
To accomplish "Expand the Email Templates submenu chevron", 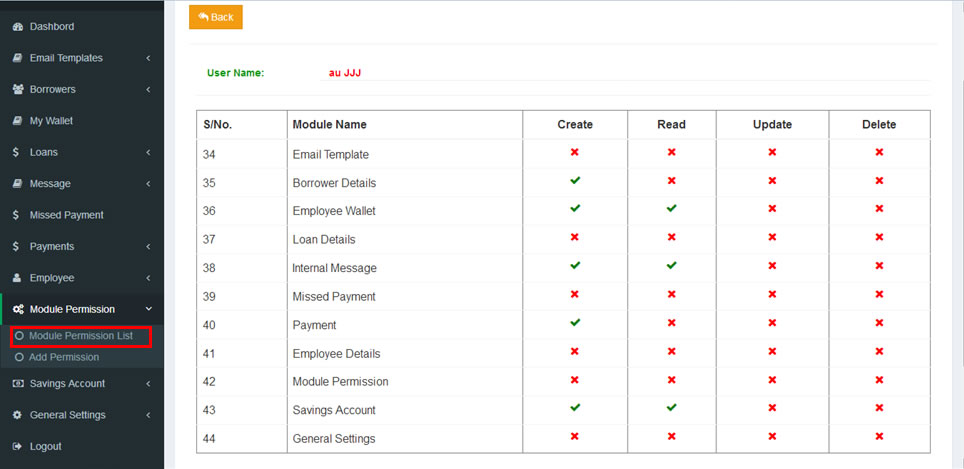I will 148,58.
